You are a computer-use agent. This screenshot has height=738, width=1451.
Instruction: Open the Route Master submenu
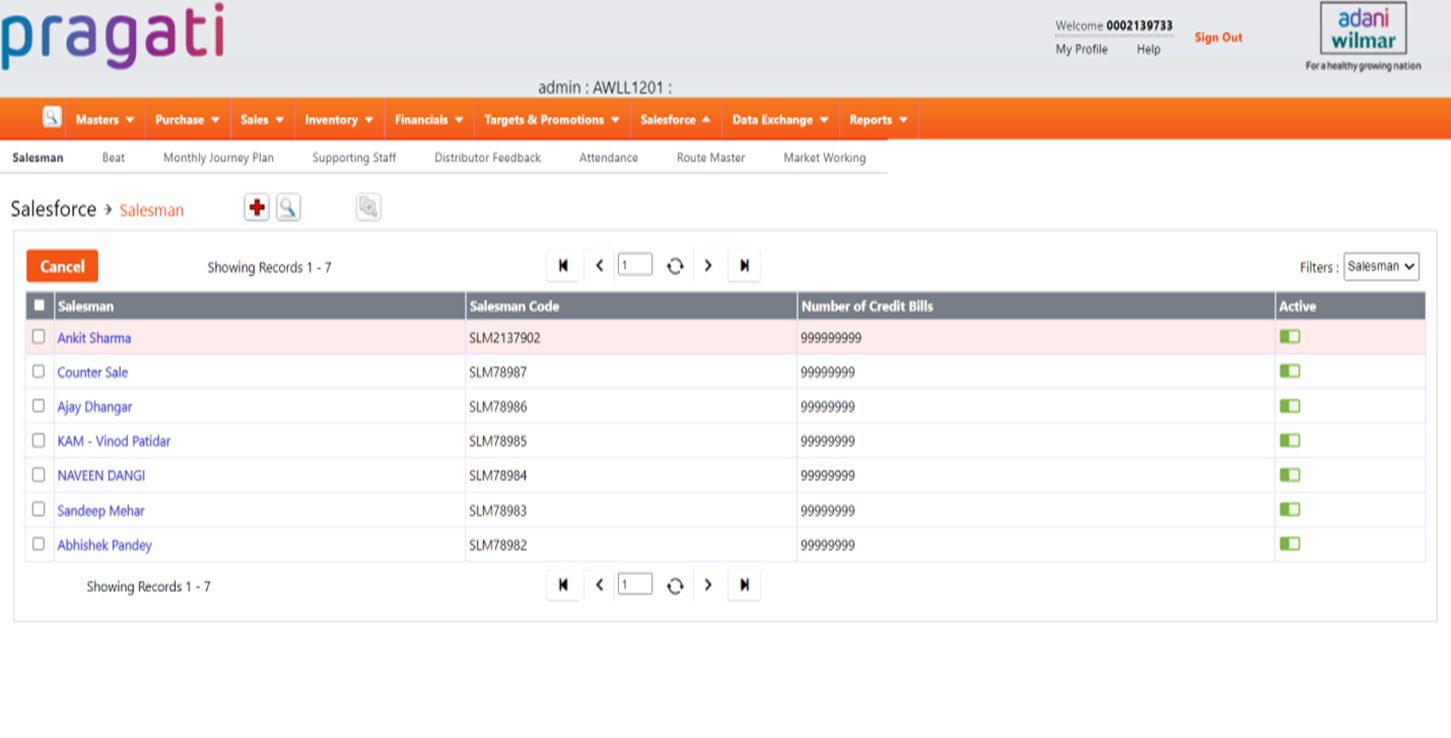[x=711, y=157]
